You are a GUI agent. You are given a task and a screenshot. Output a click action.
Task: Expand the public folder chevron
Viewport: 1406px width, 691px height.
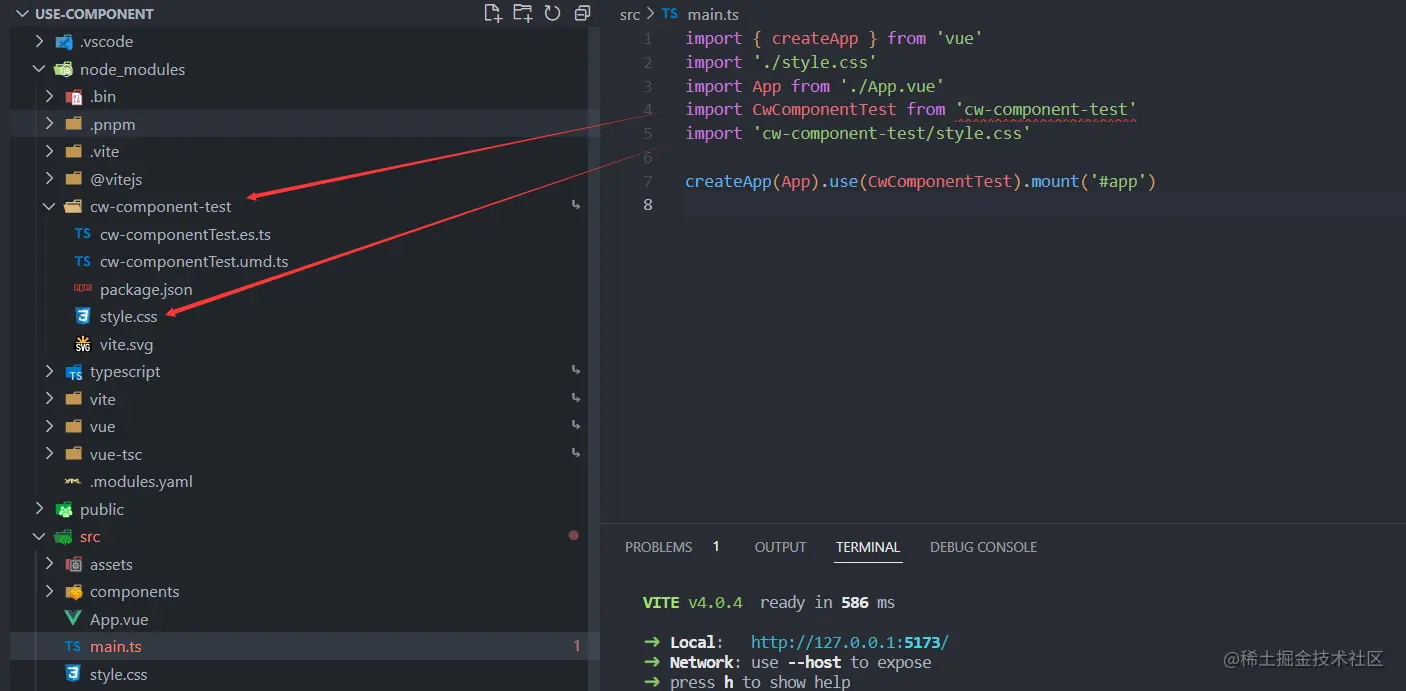[x=39, y=509]
